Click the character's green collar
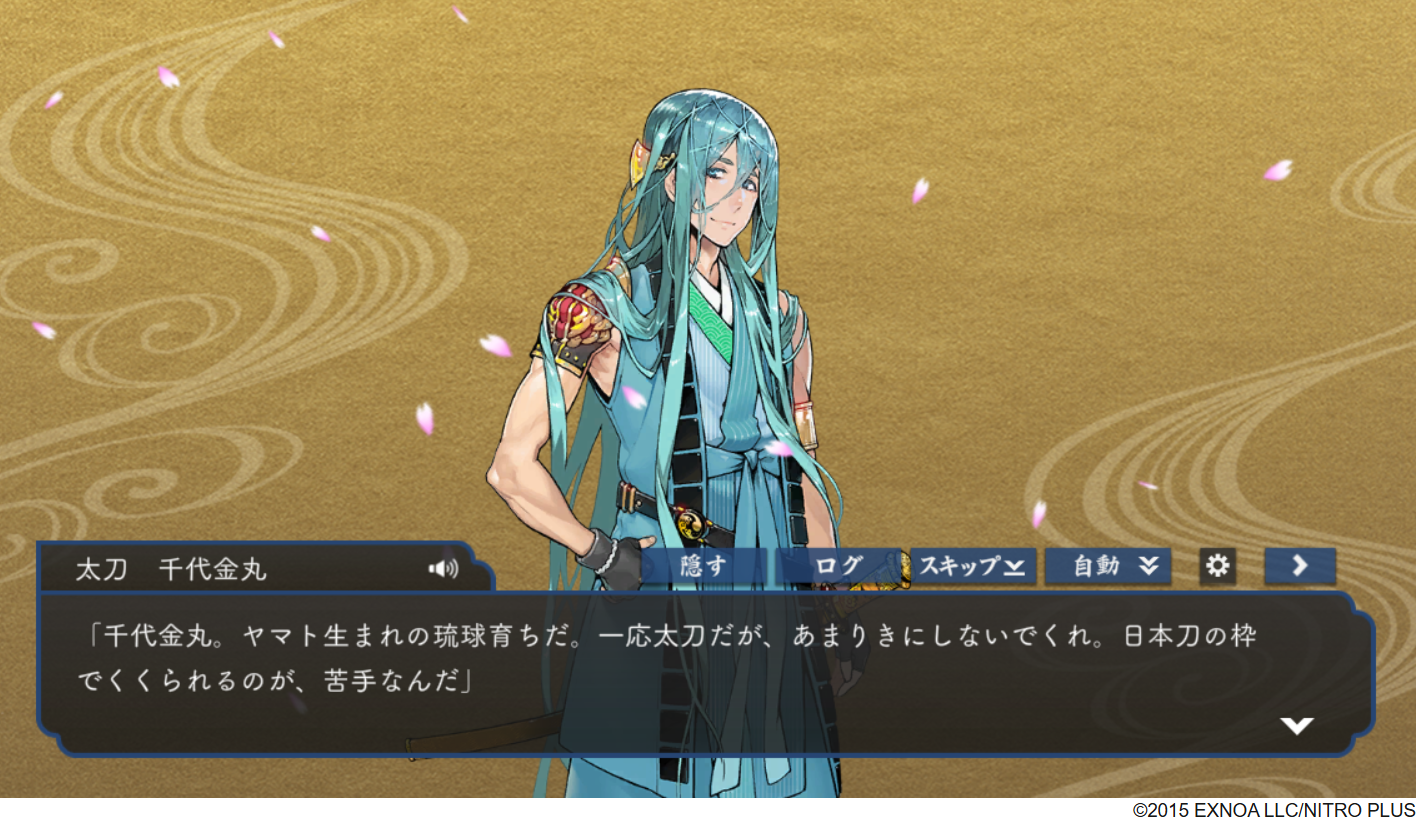The height and width of the screenshot is (822, 1418). point(712,318)
